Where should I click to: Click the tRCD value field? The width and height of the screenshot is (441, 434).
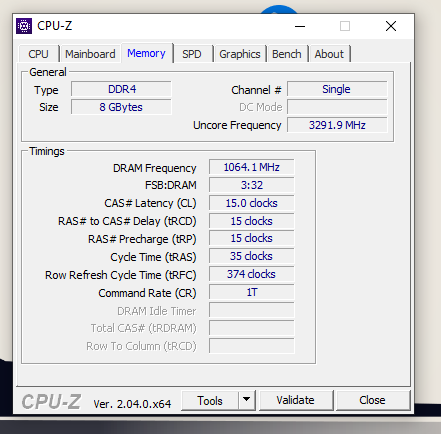[252, 221]
